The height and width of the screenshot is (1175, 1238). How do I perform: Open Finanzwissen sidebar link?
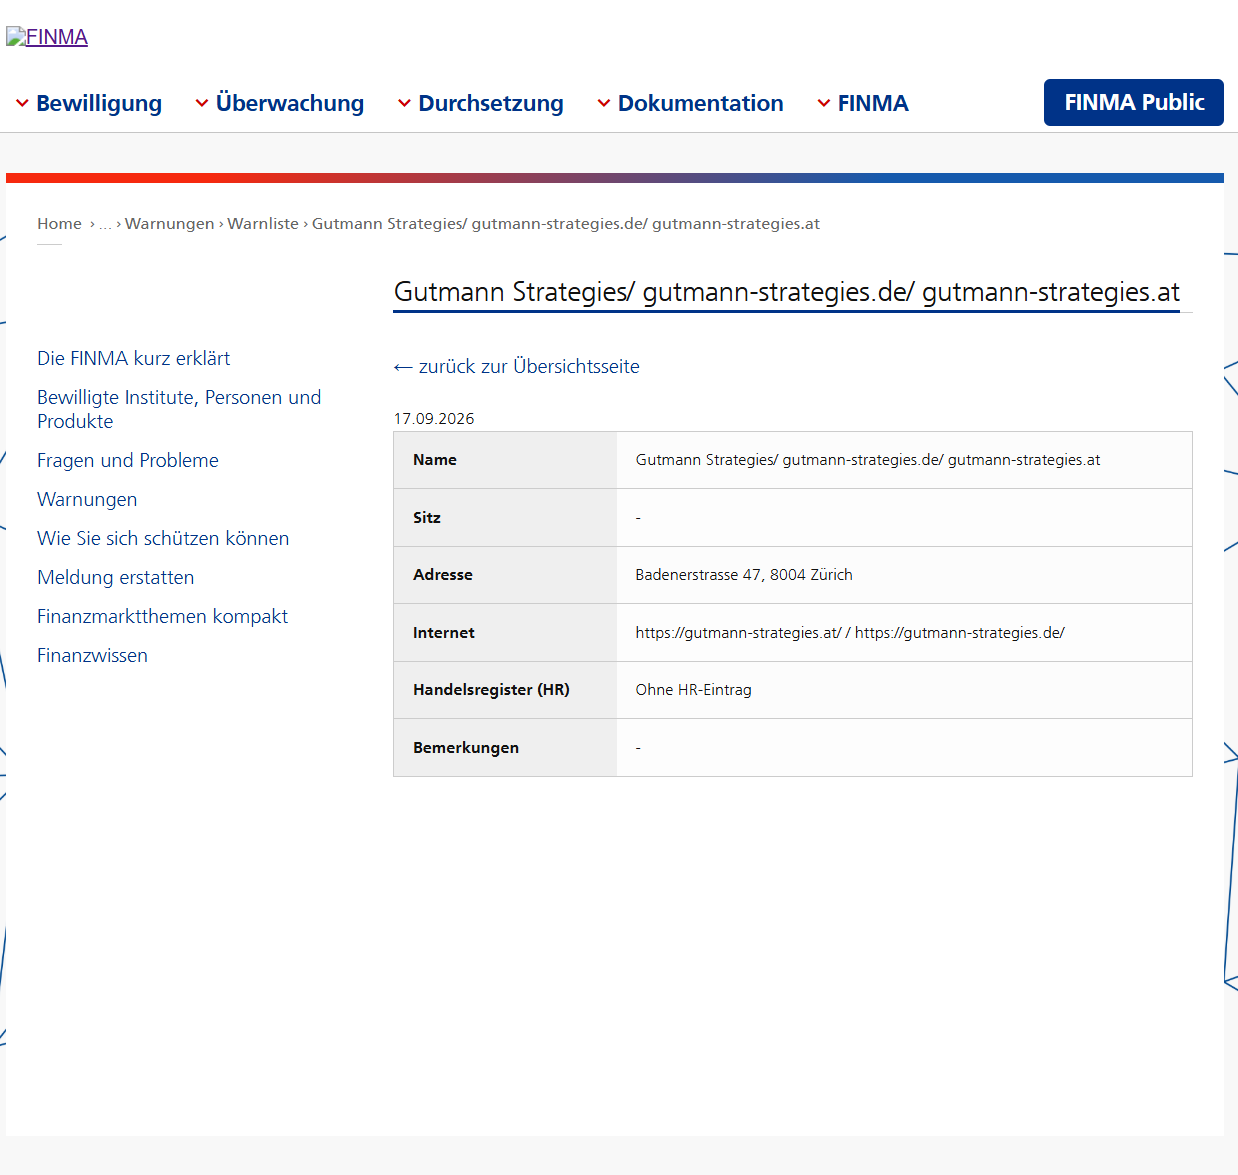coord(92,655)
